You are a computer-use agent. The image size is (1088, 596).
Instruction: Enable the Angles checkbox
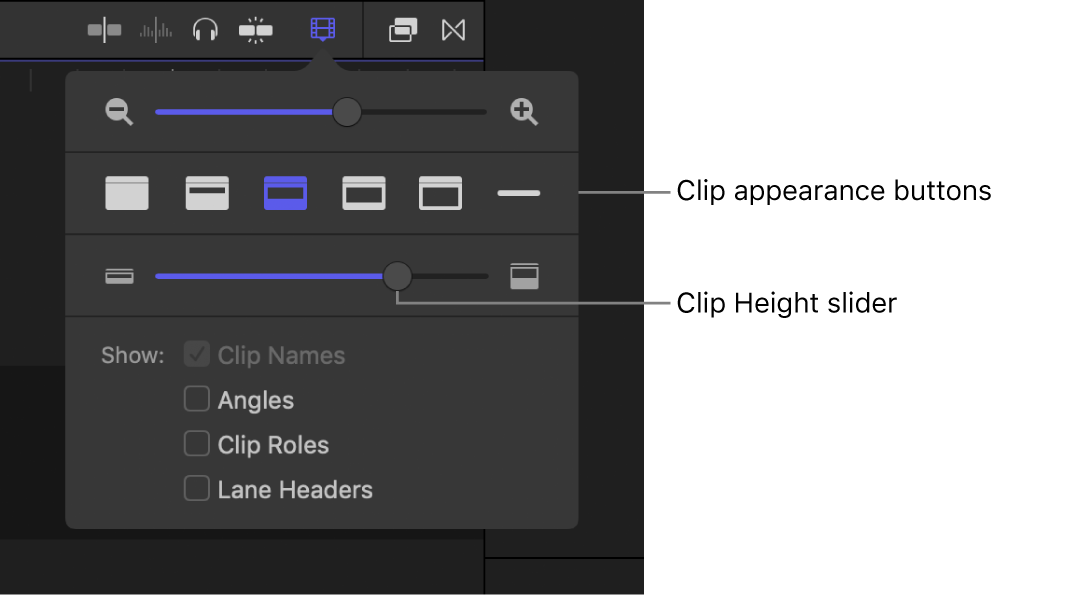[197, 400]
